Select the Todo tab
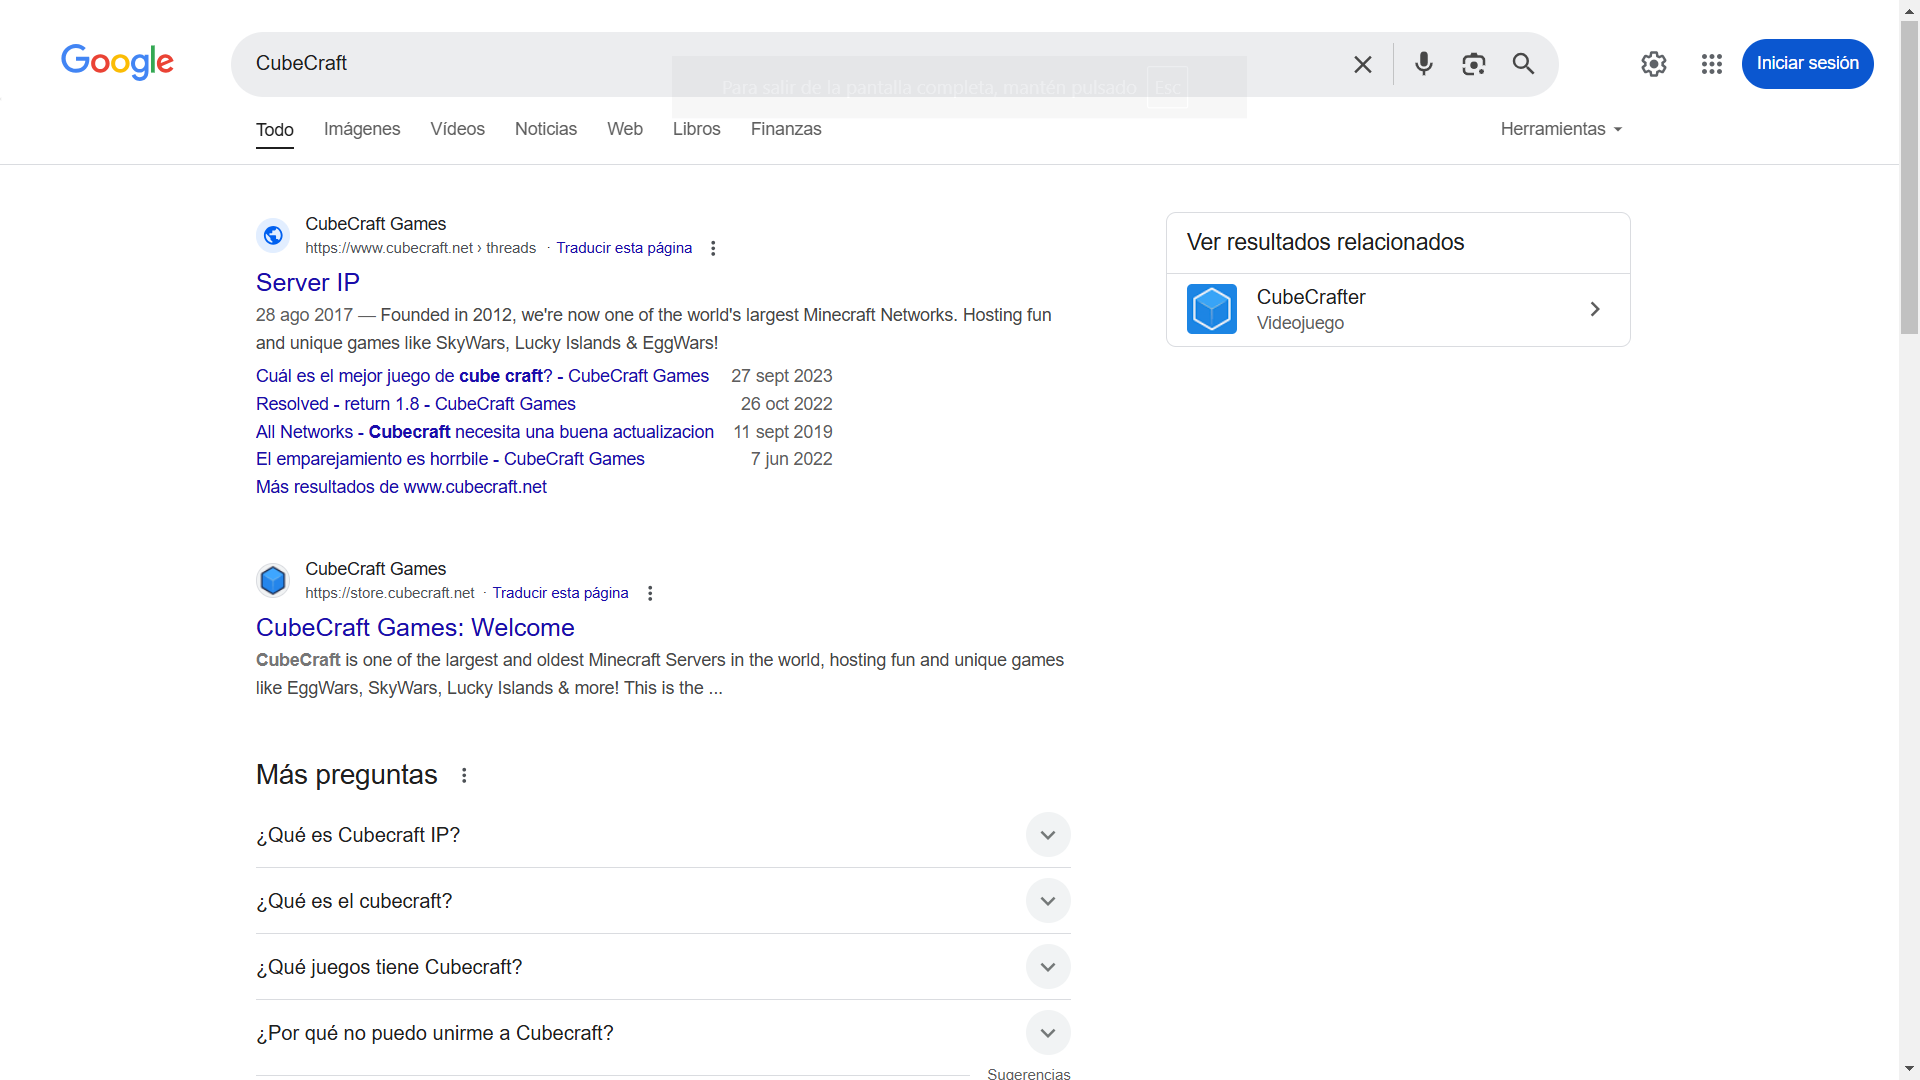Image resolution: width=1920 pixels, height=1080 pixels. 275,130
